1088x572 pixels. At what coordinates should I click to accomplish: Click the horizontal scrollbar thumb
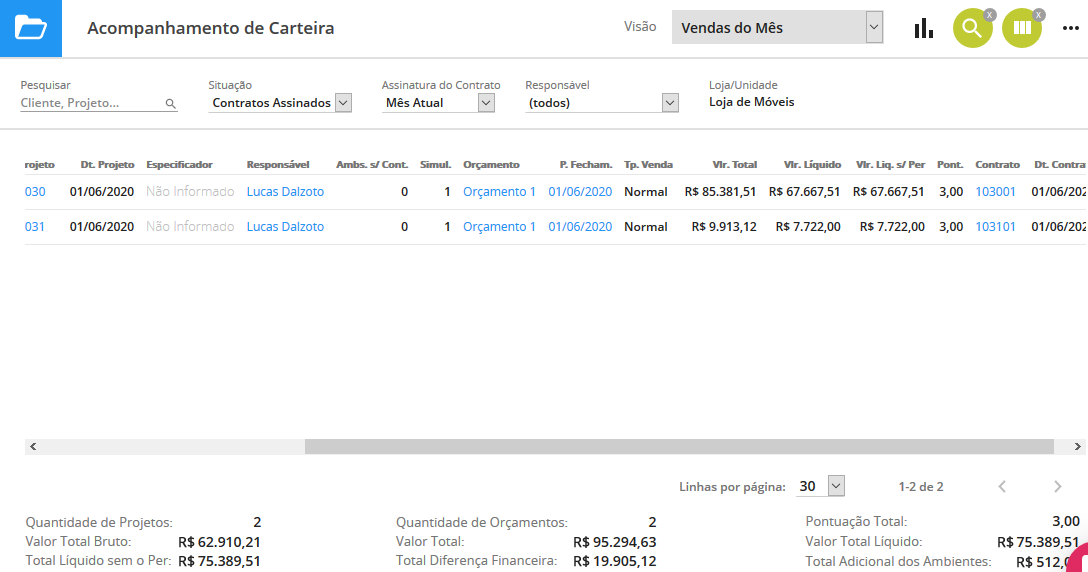pos(679,447)
